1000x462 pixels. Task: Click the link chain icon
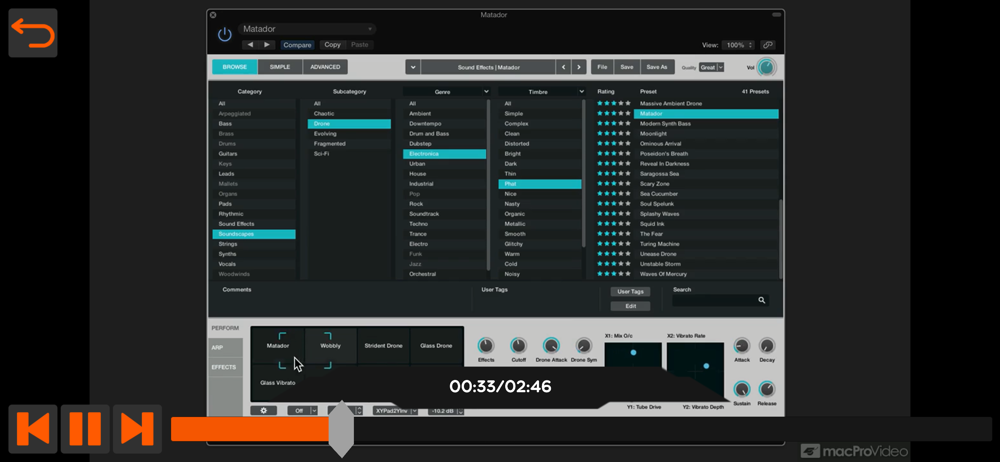[768, 45]
